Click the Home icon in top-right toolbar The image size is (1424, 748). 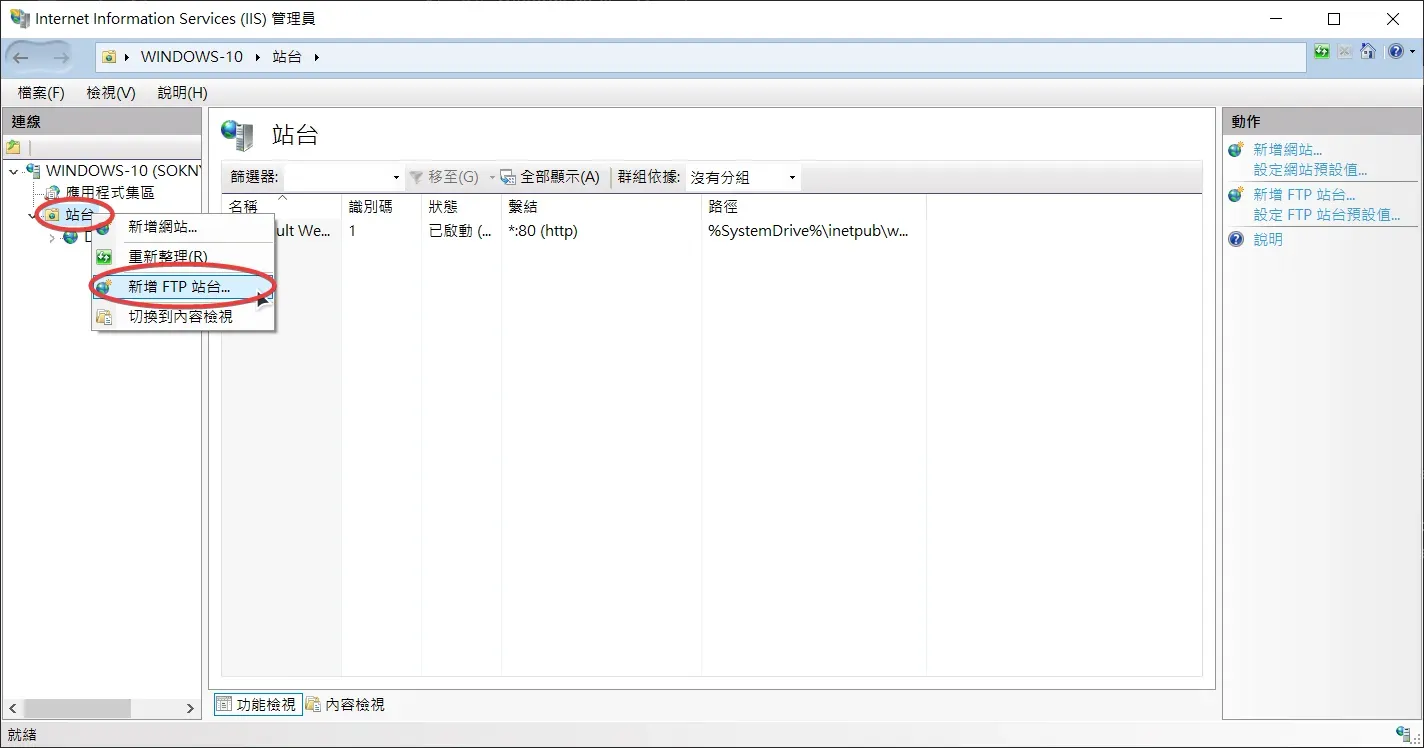tap(1368, 52)
